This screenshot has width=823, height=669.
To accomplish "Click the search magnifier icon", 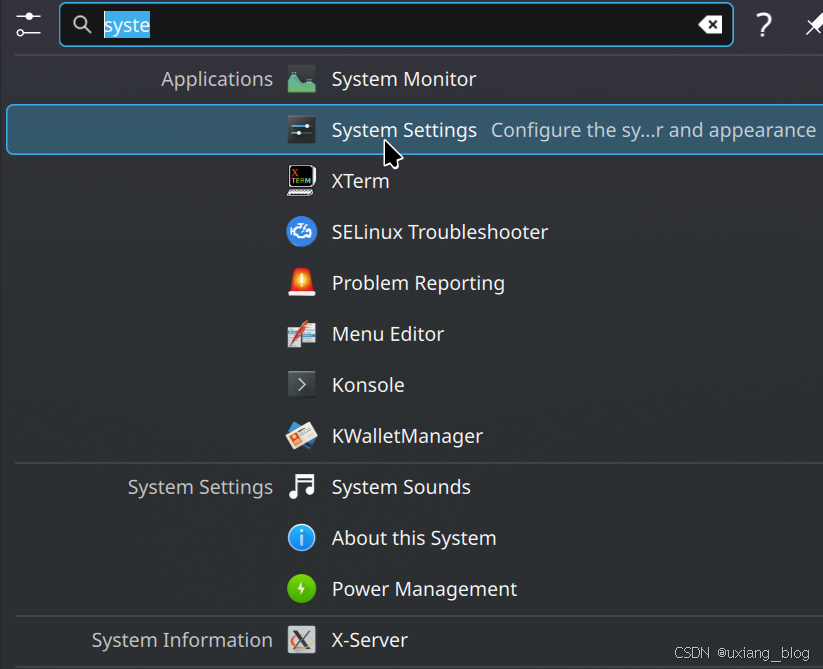I will [x=82, y=24].
